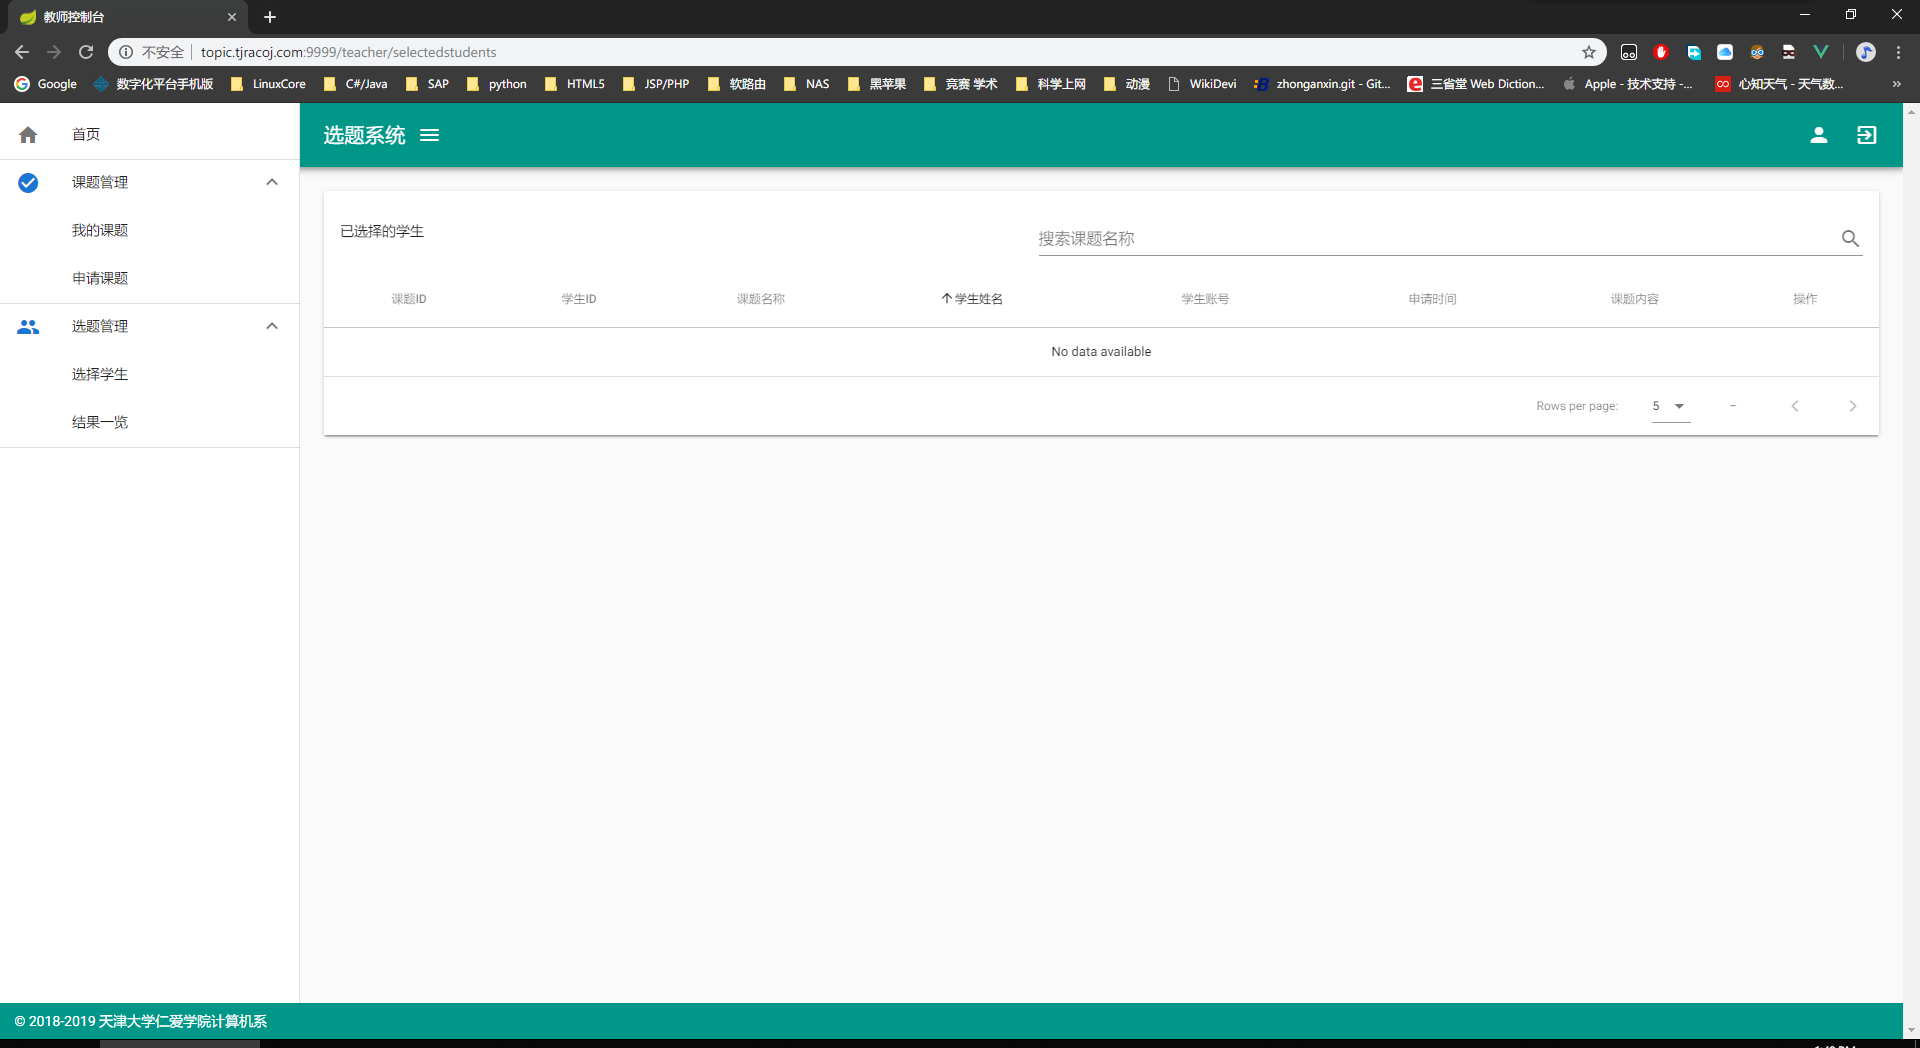Close the 教师控制台 browser tab
1920x1048 pixels.
pyautogui.click(x=232, y=17)
